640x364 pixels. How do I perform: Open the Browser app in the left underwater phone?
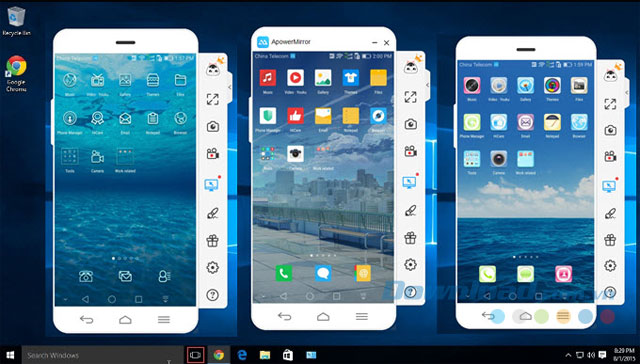pyautogui.click(x=180, y=118)
